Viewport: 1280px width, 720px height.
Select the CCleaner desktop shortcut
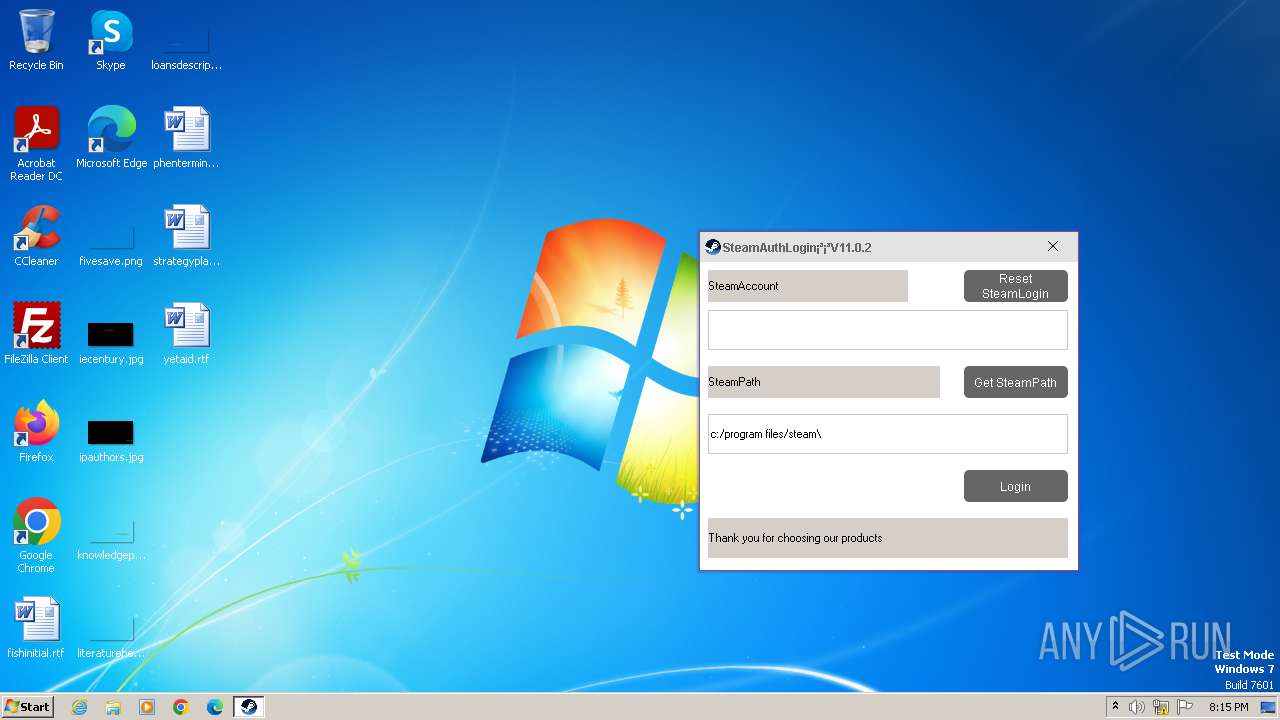click(36, 237)
